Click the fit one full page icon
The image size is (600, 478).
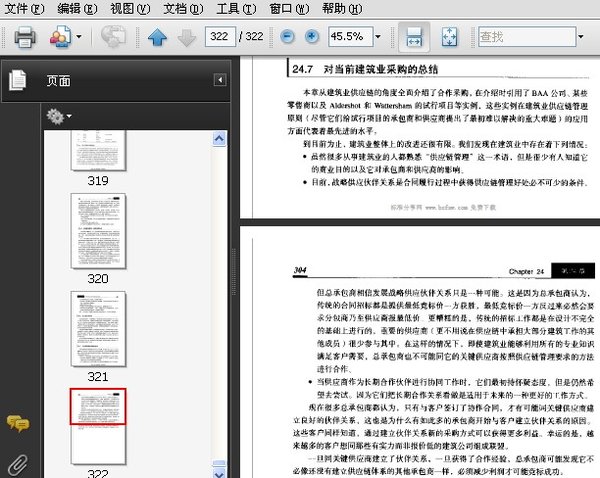click(x=449, y=37)
